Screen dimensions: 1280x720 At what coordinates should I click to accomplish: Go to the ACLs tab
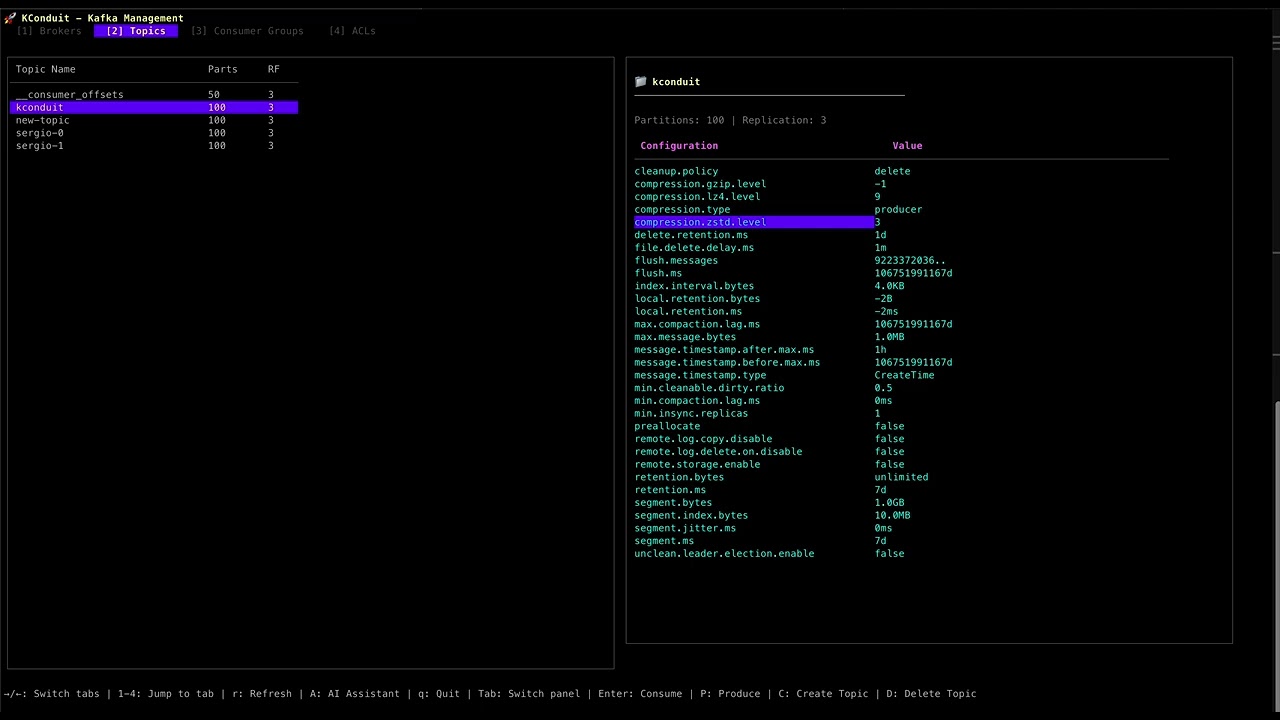point(352,31)
